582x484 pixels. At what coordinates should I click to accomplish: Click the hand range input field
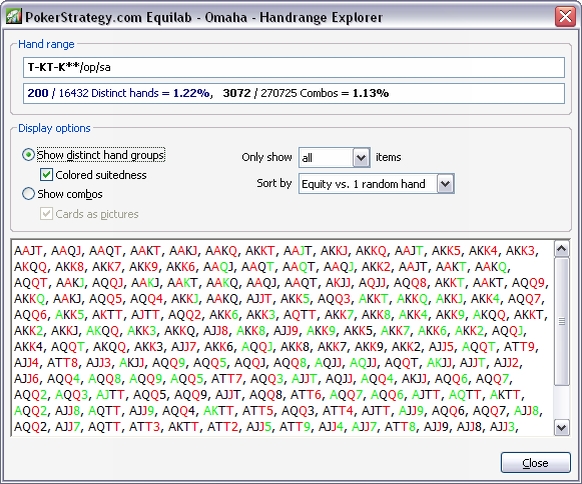click(x=294, y=67)
